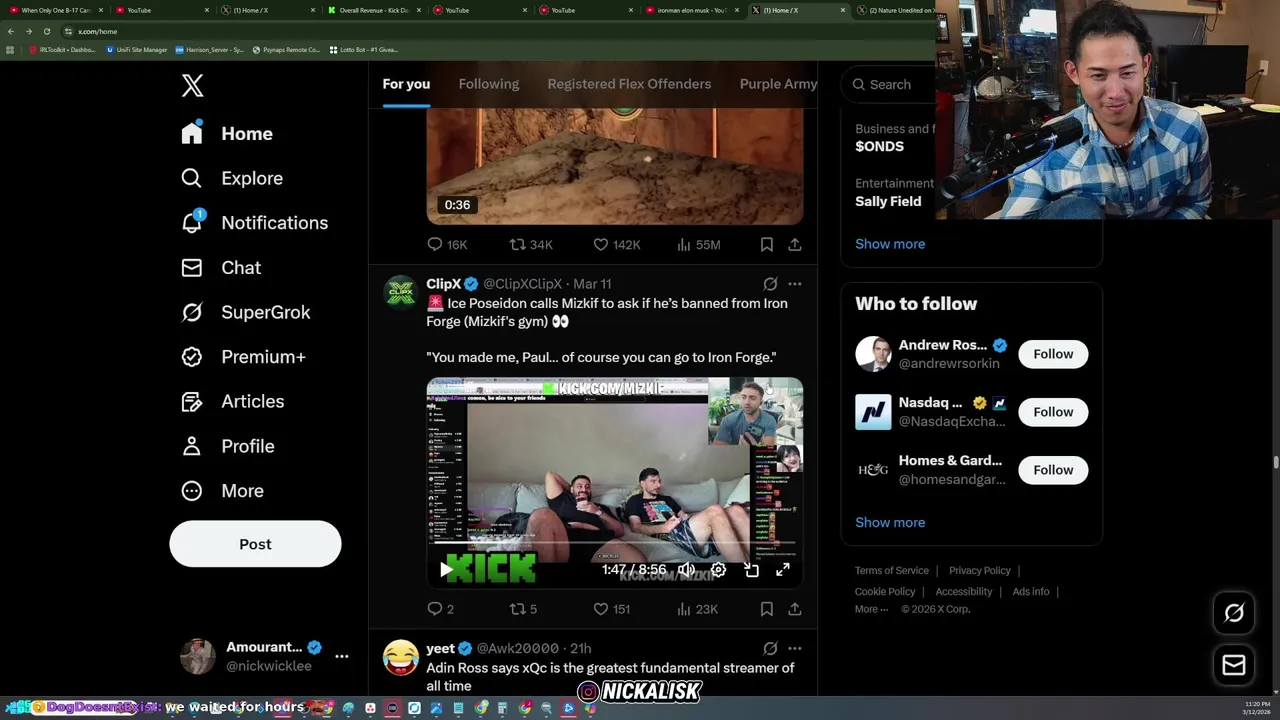Open the ClipX profile avatar
Screen dimensions: 1280x720
[401, 292]
